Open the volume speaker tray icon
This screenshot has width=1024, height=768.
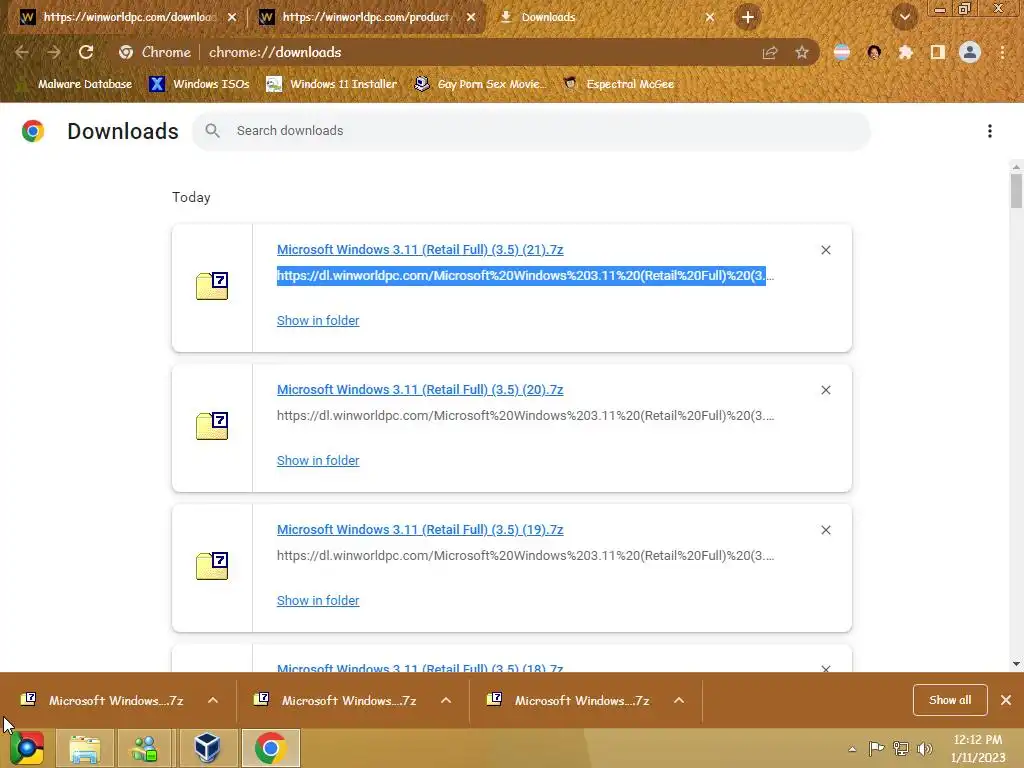pos(925,749)
